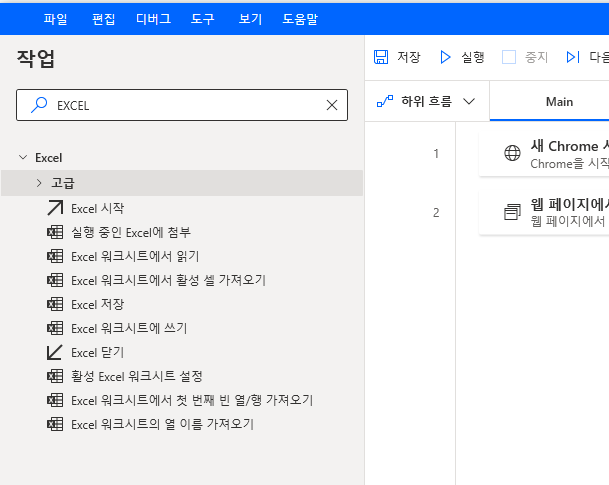Click the Excel 닫기 arrow icon
The width and height of the screenshot is (609, 485).
coord(55,352)
